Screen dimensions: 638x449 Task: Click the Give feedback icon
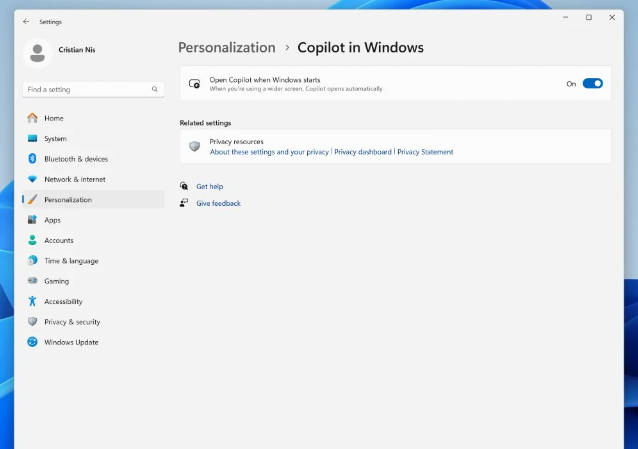click(184, 203)
